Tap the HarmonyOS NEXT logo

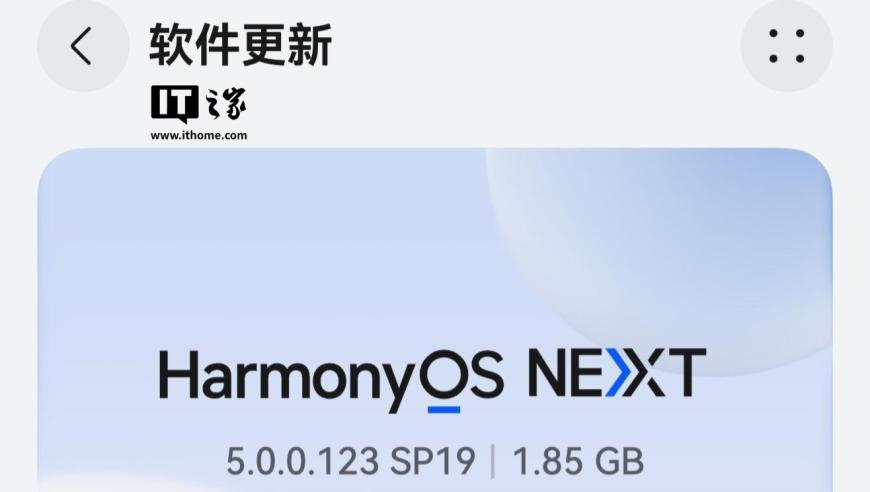(432, 380)
